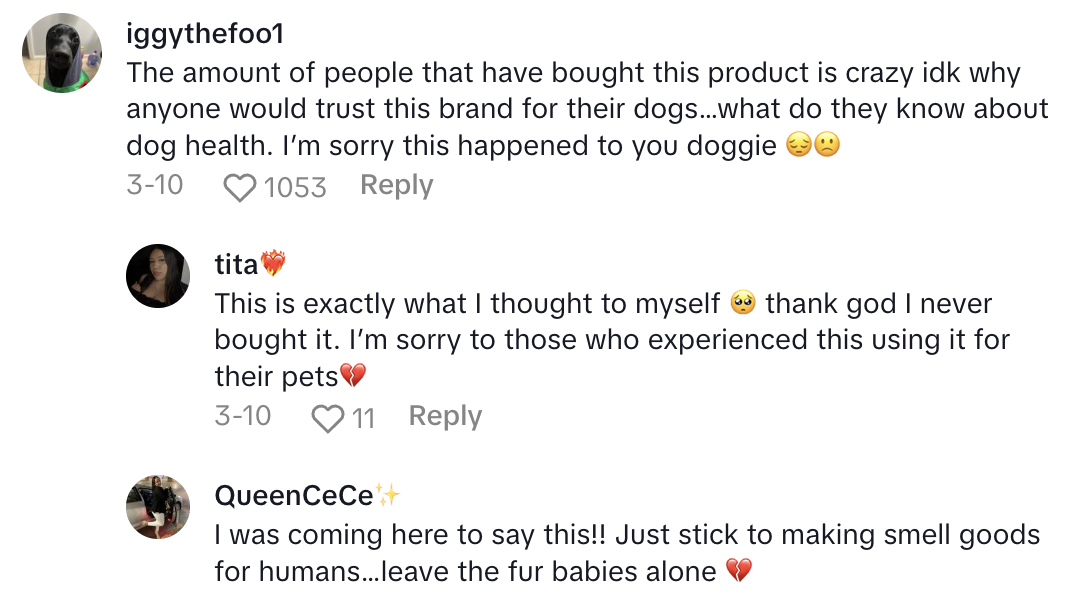Click the 1053 like count

click(x=295, y=187)
